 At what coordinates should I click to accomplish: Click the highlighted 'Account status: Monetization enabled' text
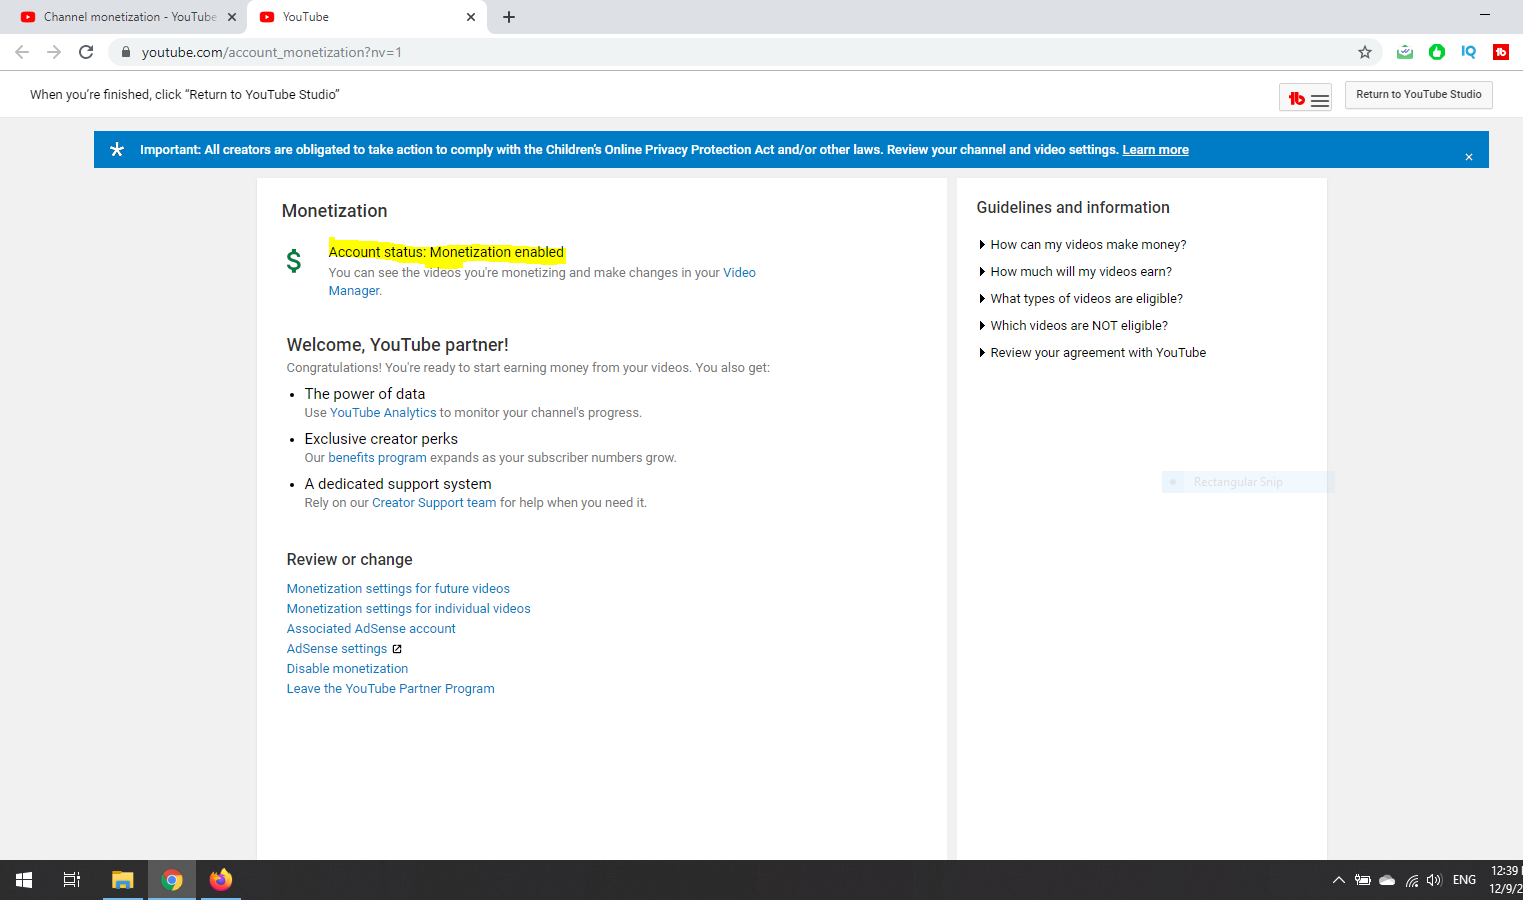[446, 252]
